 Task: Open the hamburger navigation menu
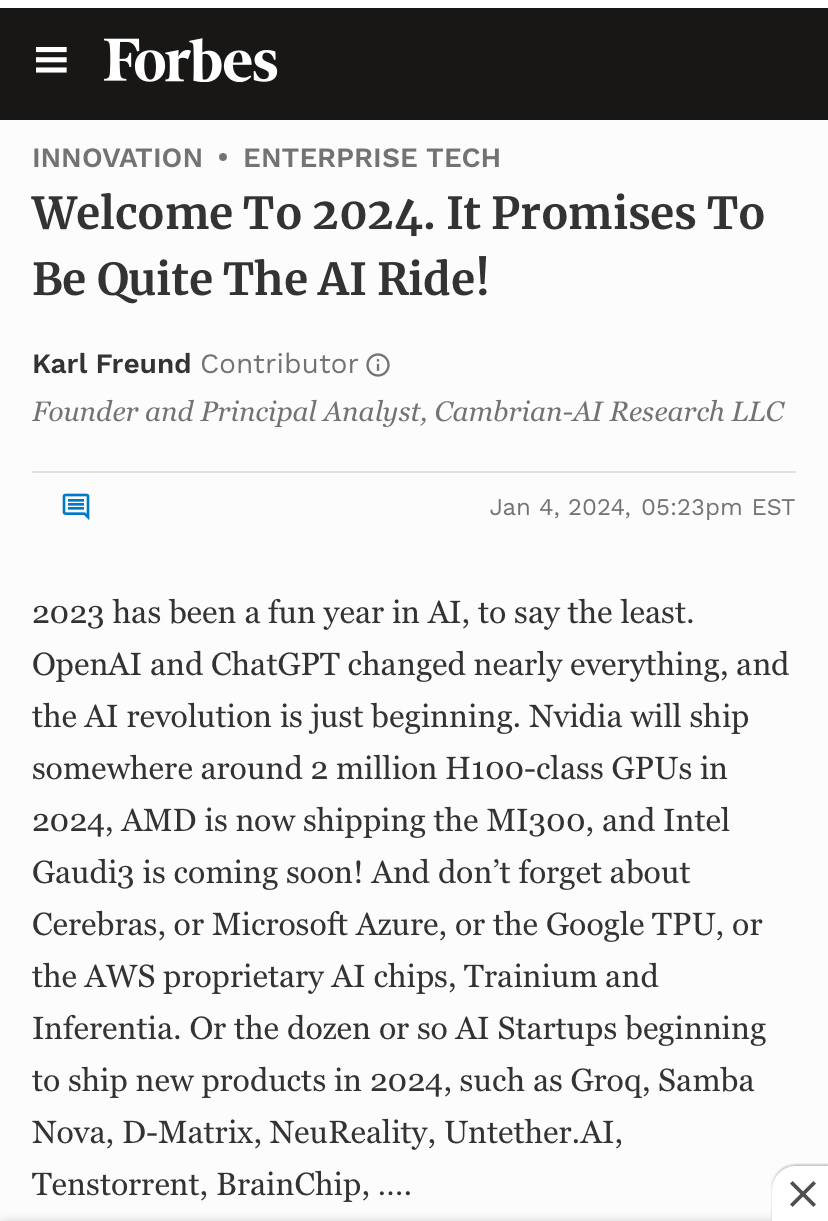51,61
